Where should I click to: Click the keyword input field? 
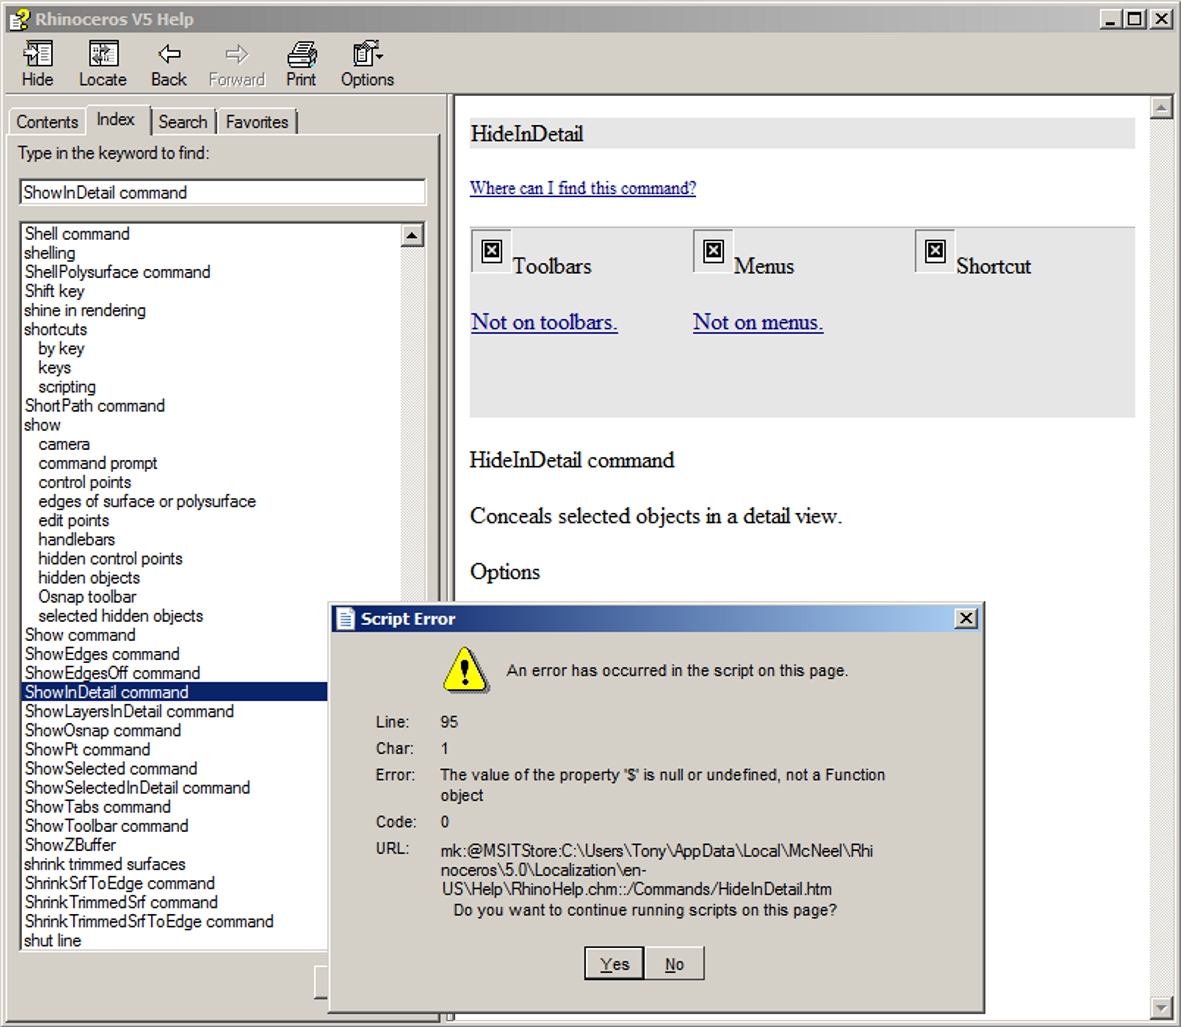pyautogui.click(x=222, y=192)
